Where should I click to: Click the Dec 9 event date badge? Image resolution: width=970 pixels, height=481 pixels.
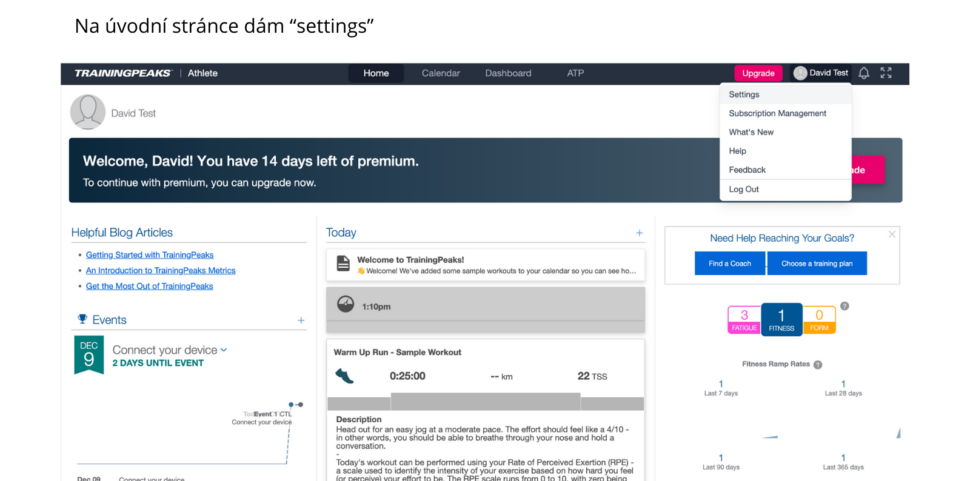click(x=88, y=355)
